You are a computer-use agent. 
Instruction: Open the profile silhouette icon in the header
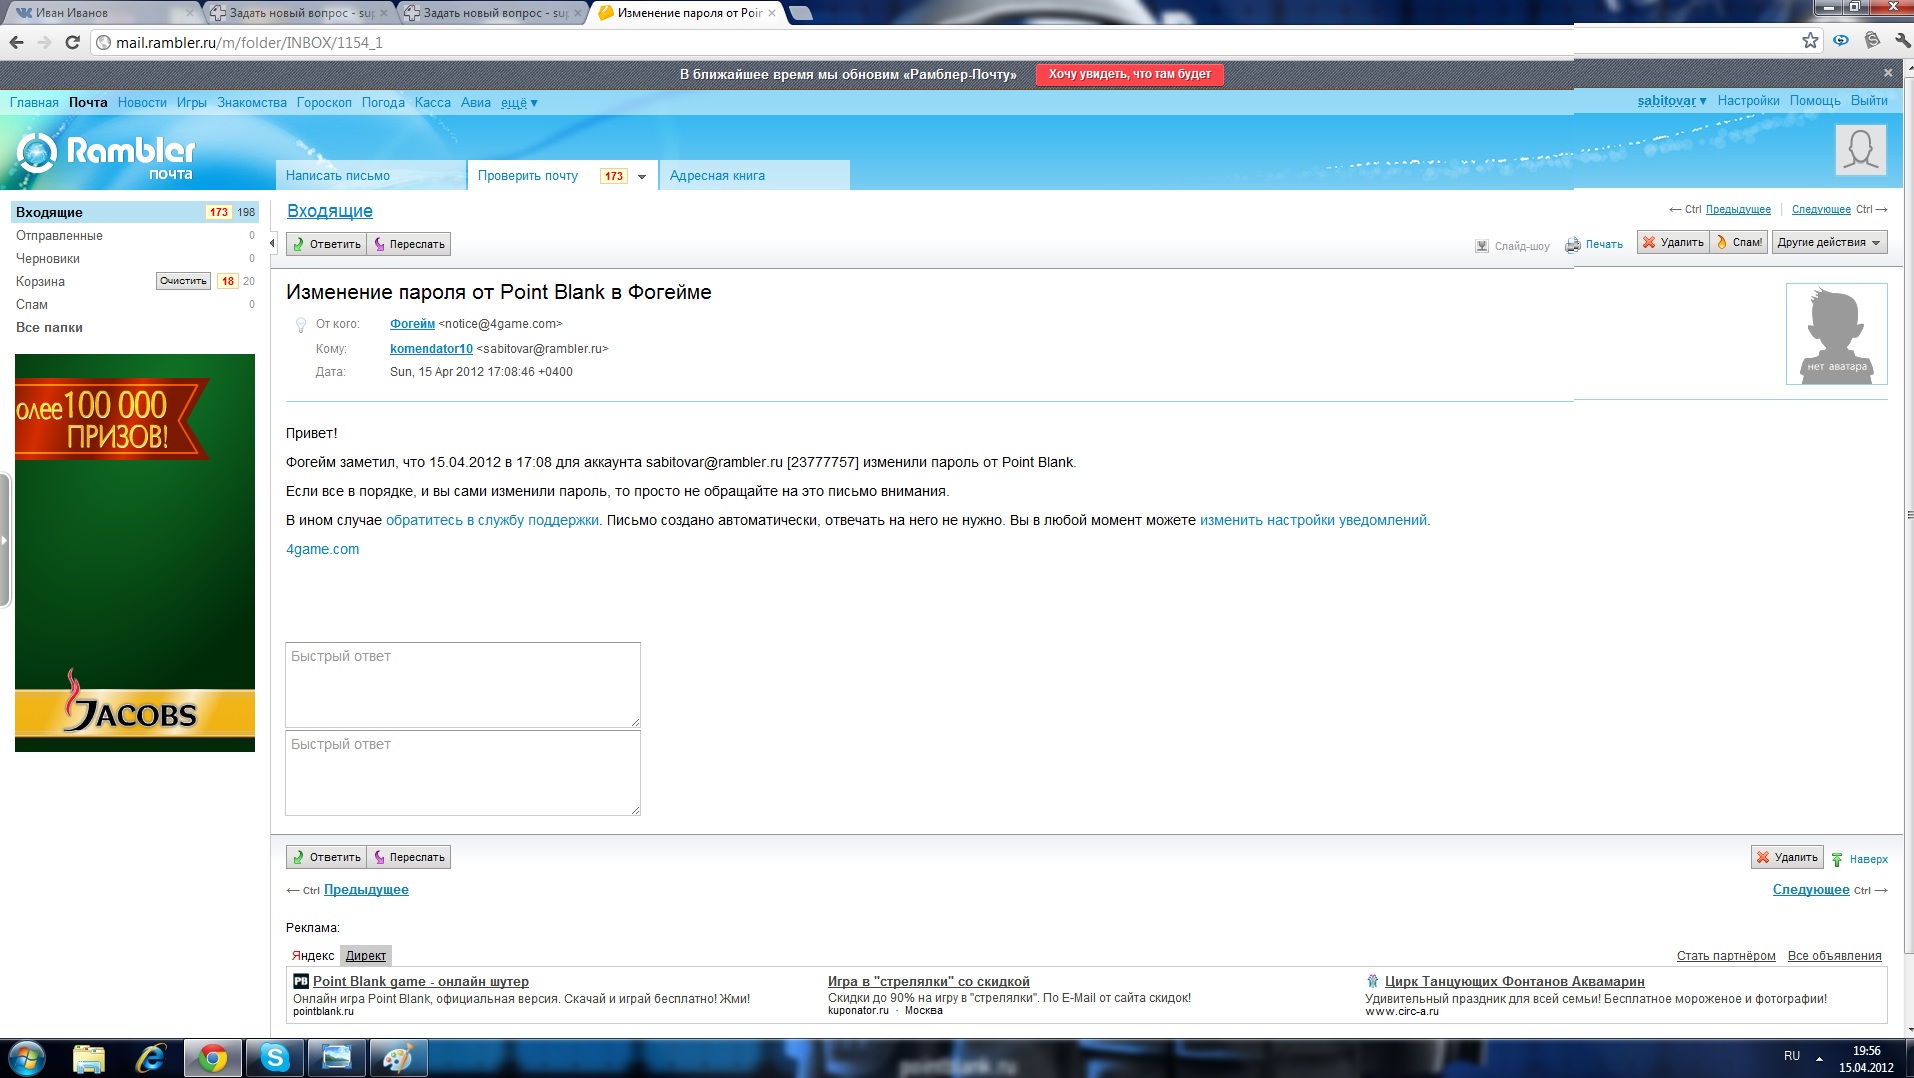(1860, 150)
